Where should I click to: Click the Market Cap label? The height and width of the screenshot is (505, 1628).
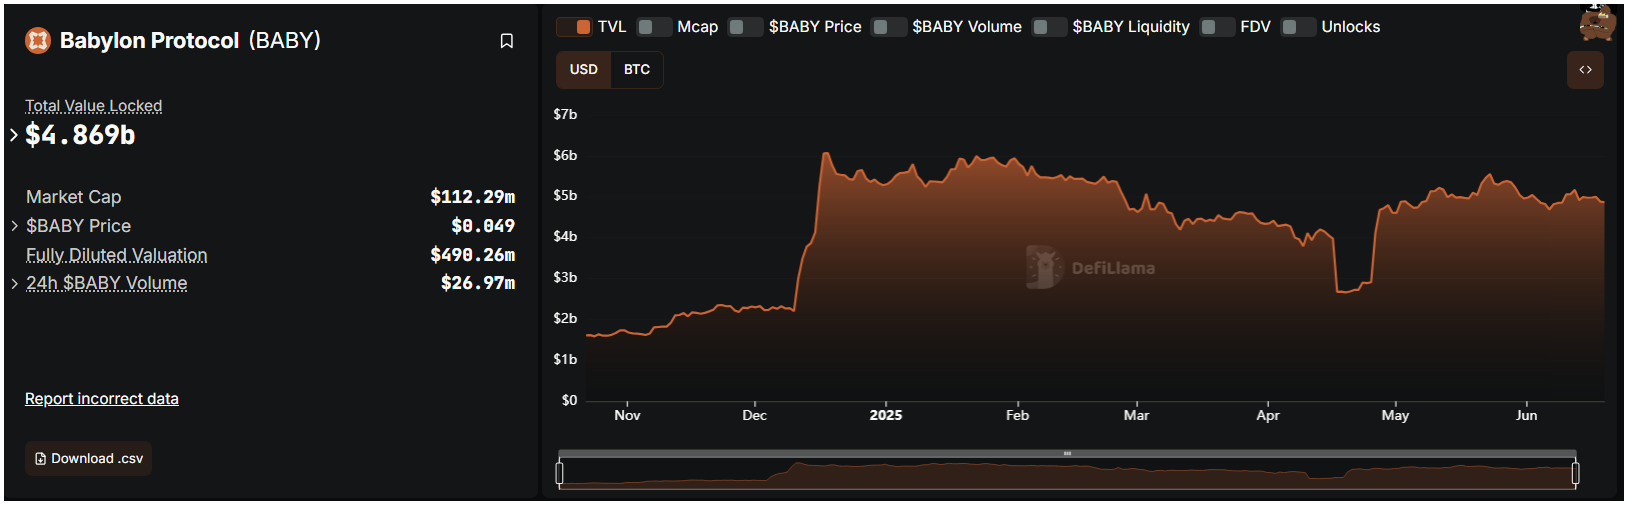[x=74, y=197]
